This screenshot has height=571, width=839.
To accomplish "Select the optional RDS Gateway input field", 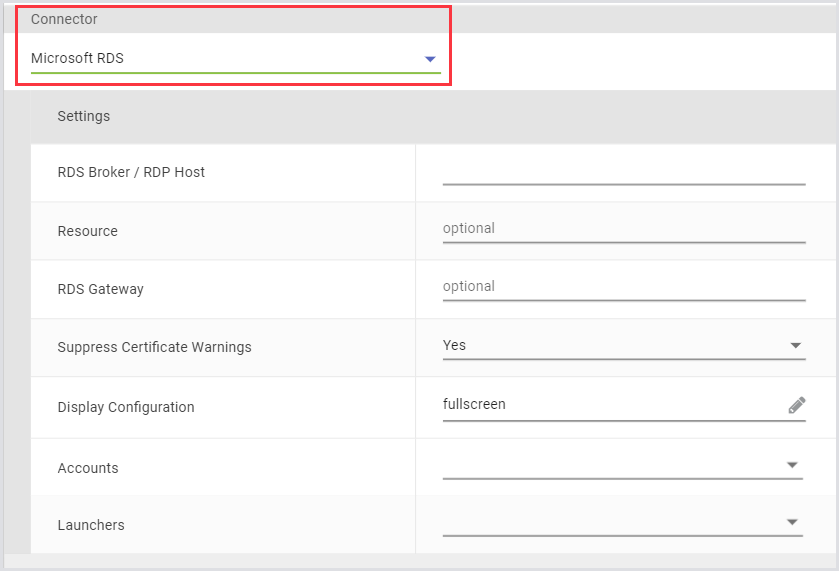I will 623,287.
